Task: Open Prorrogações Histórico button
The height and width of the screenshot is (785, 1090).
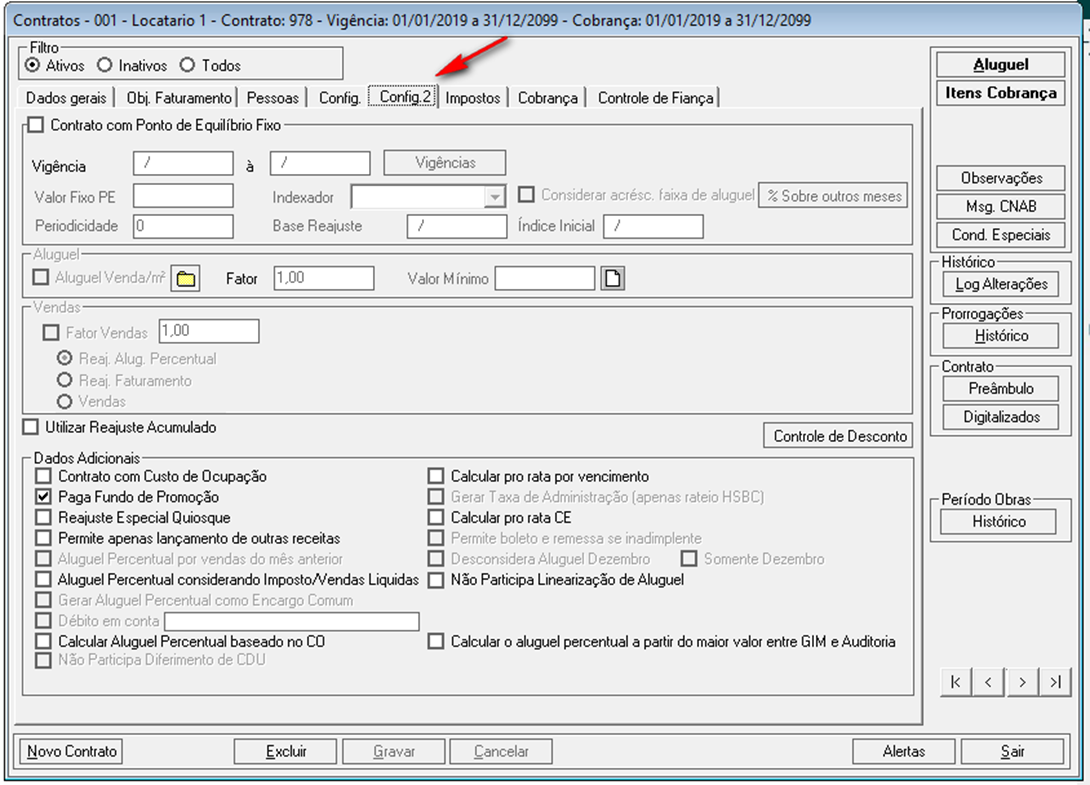Action: pyautogui.click(x=1001, y=336)
